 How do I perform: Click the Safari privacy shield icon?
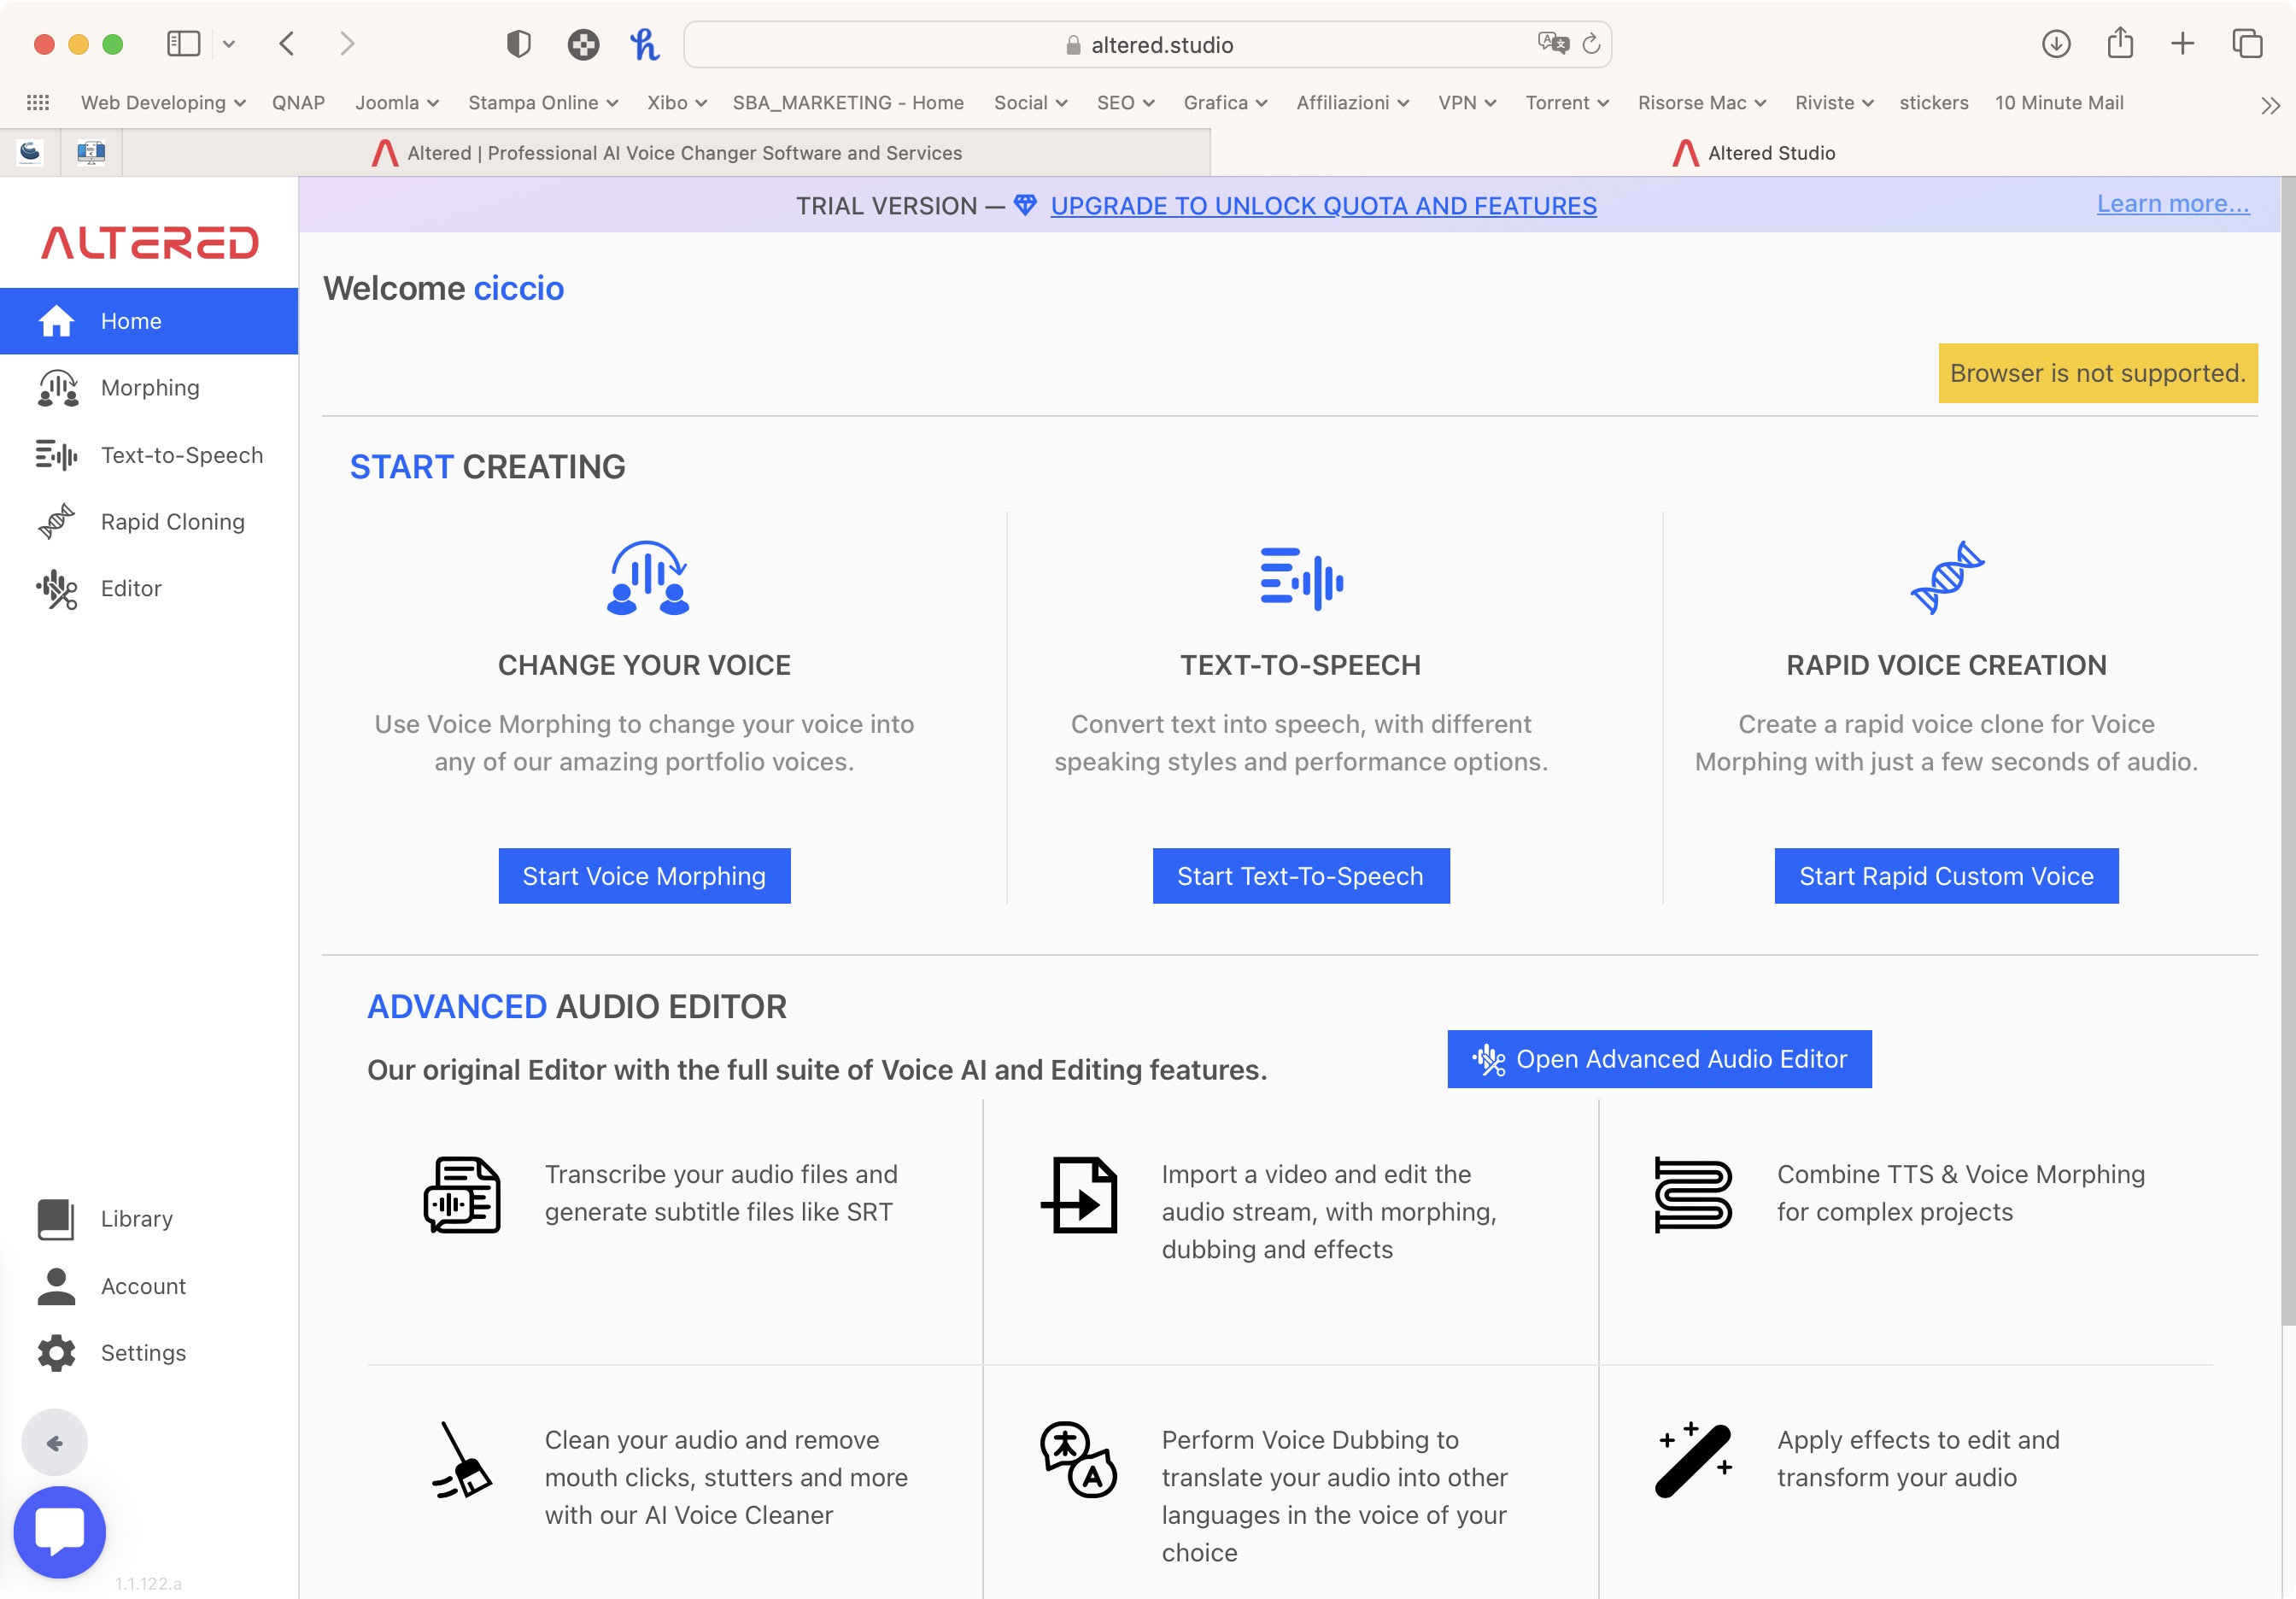[518, 44]
